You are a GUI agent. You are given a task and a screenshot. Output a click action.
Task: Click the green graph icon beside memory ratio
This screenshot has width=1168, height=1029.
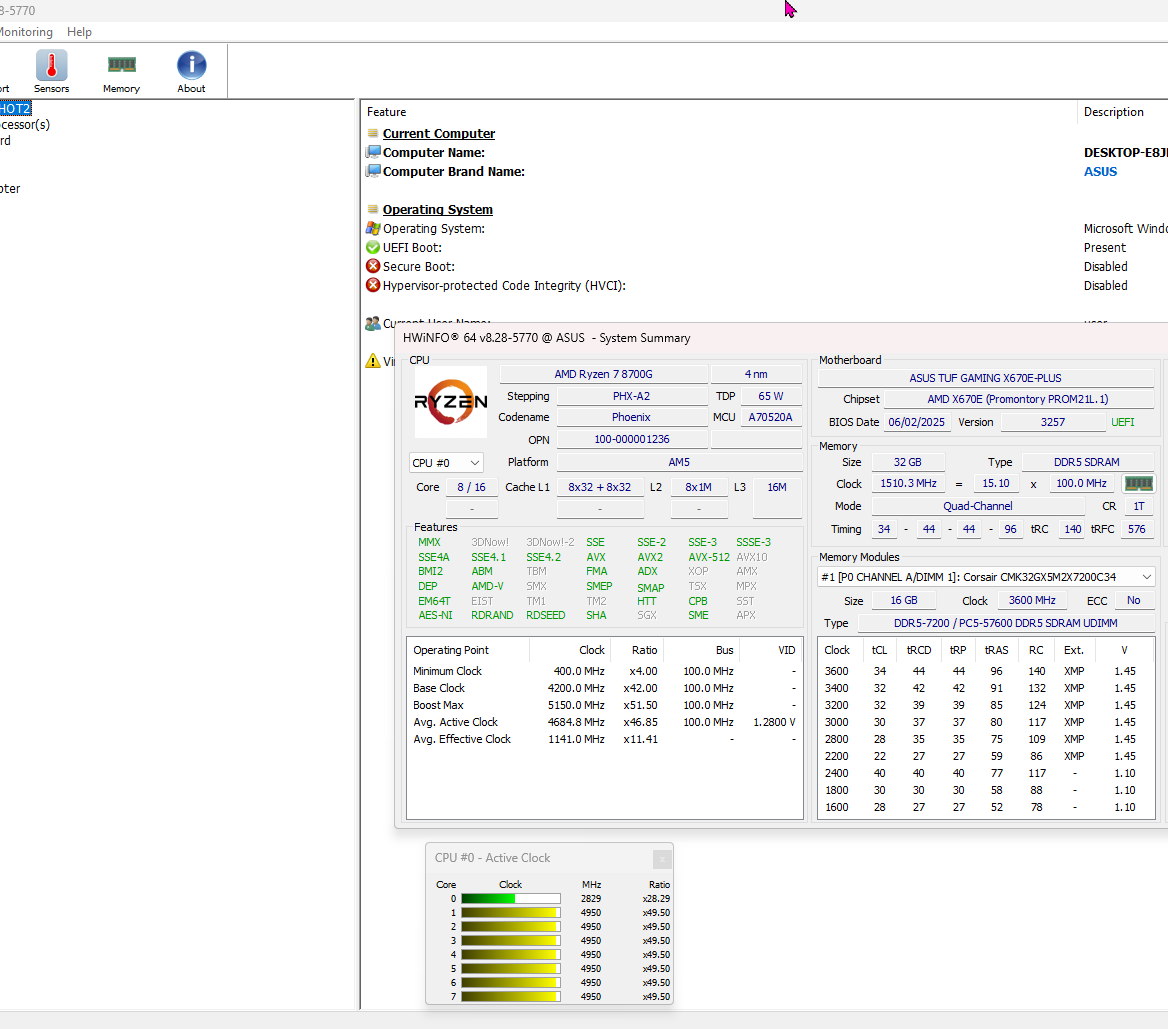1136,483
